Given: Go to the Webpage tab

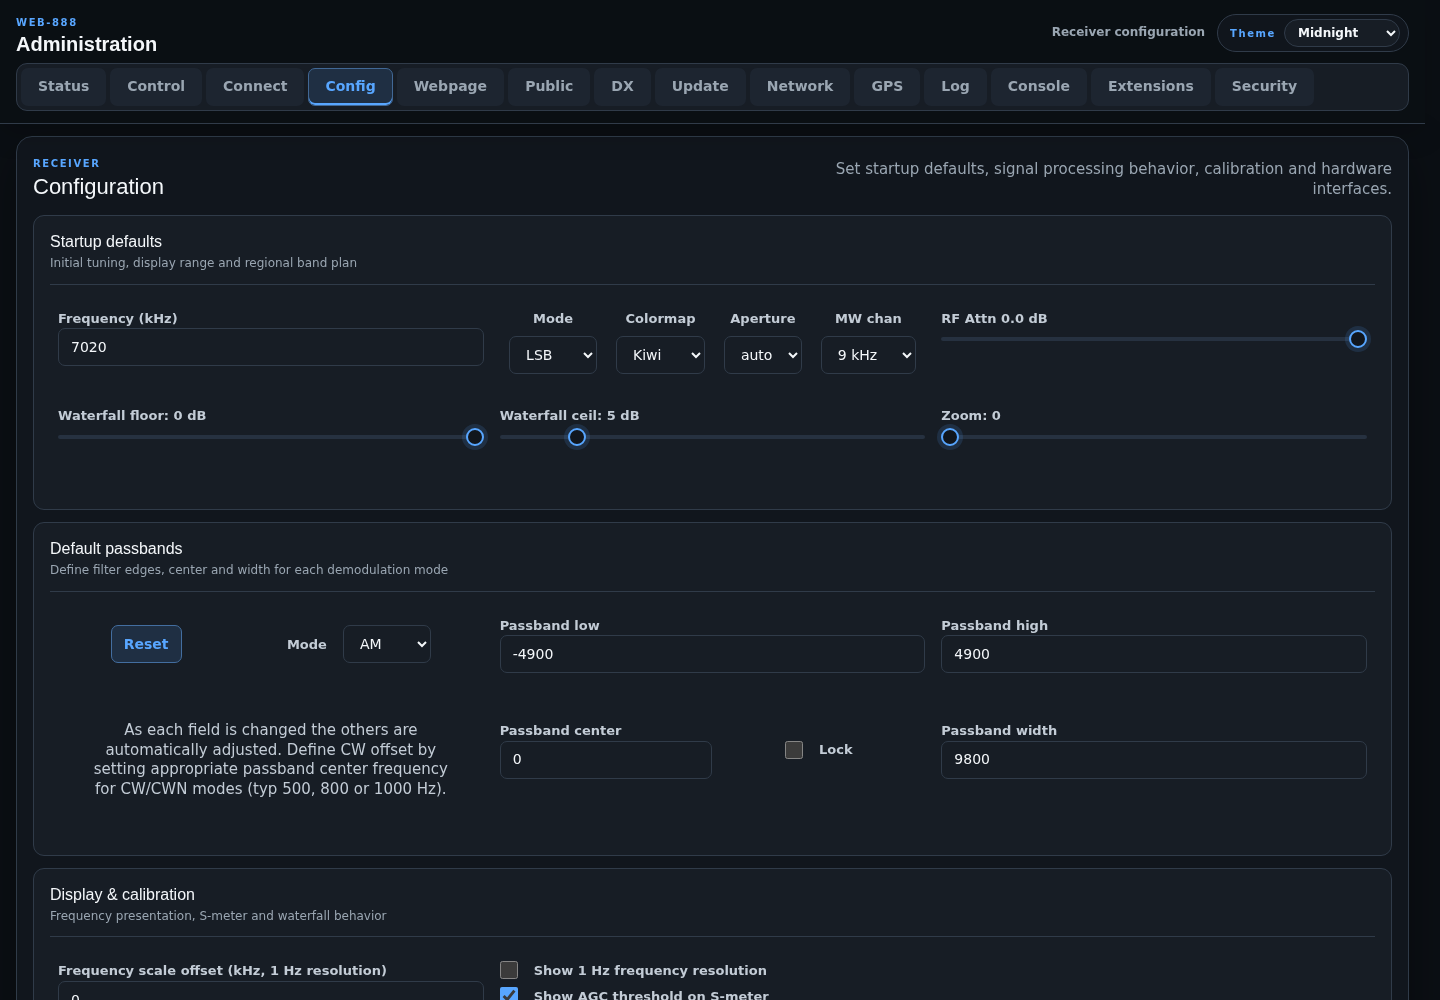Looking at the screenshot, I should point(450,86).
